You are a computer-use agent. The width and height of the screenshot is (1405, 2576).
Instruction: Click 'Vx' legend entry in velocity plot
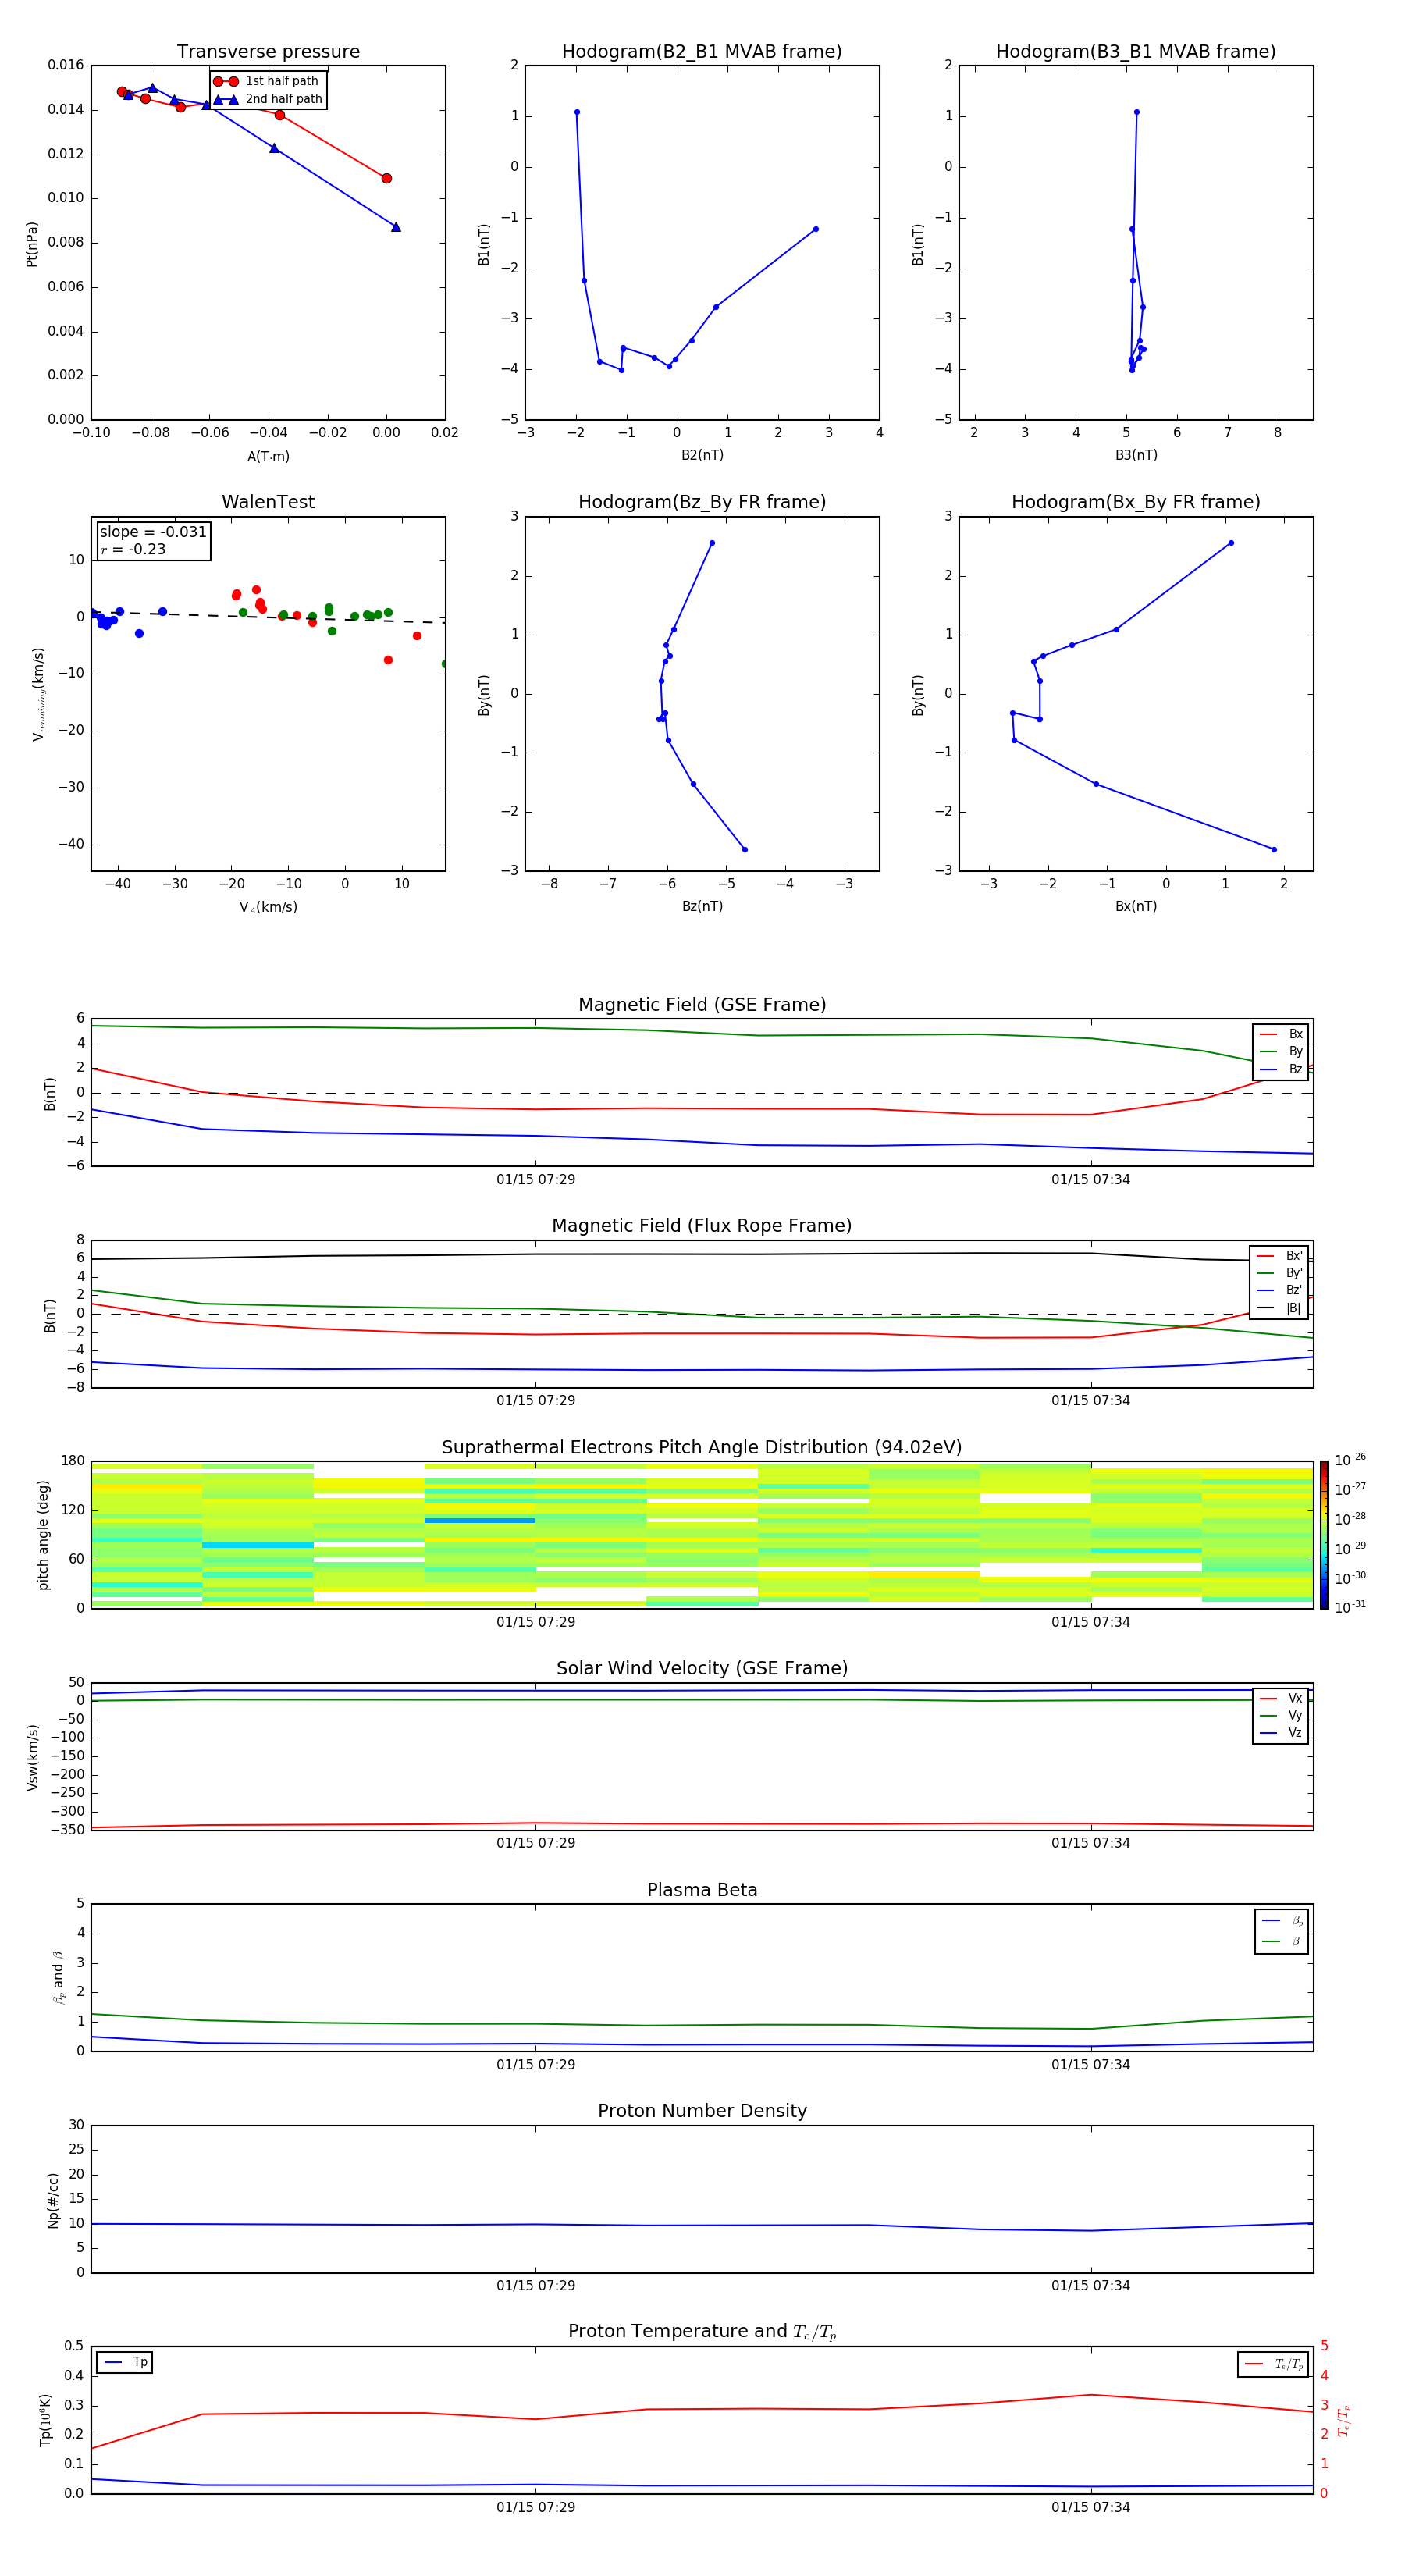[x=1281, y=1698]
